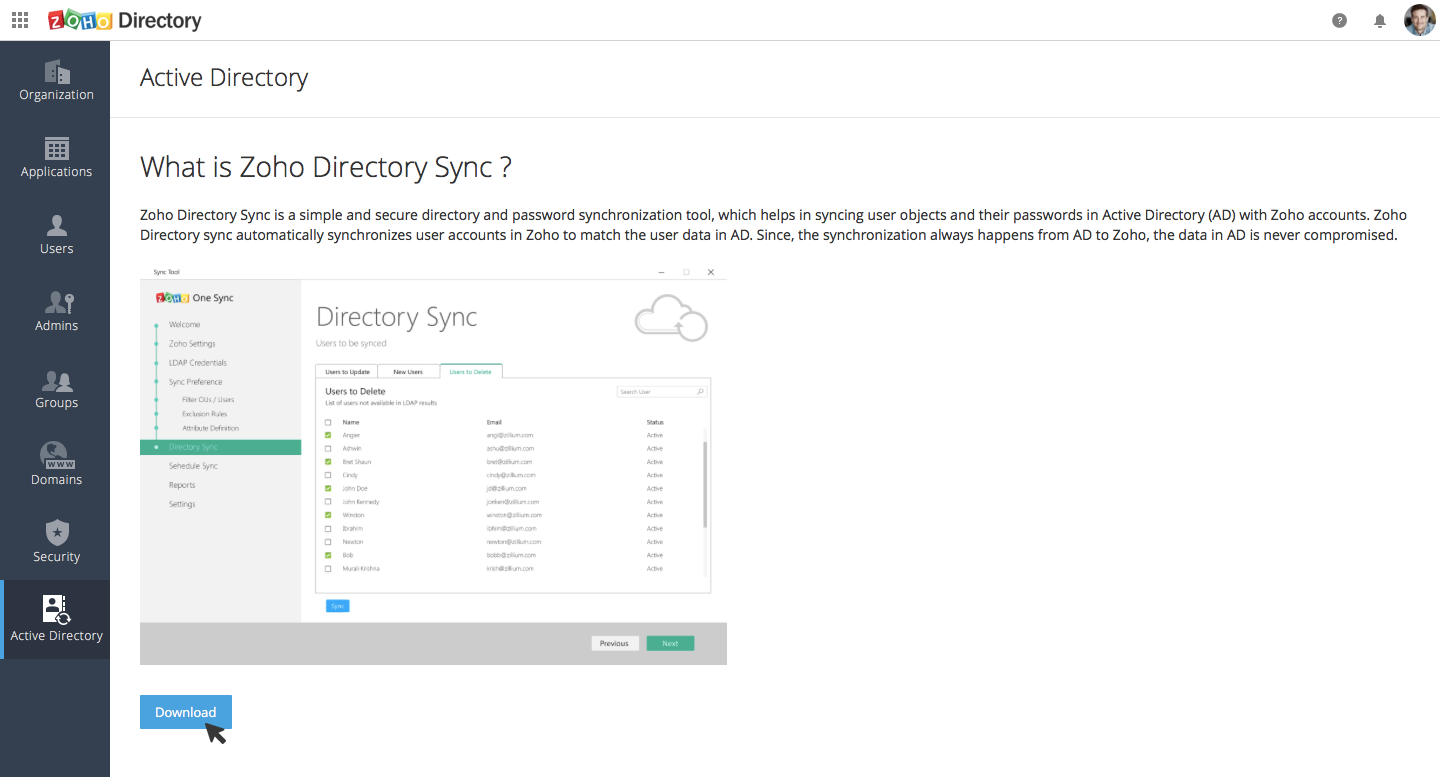Click the email krish@zillium.com
The width and height of the screenshot is (1440, 777).
click(x=510, y=568)
